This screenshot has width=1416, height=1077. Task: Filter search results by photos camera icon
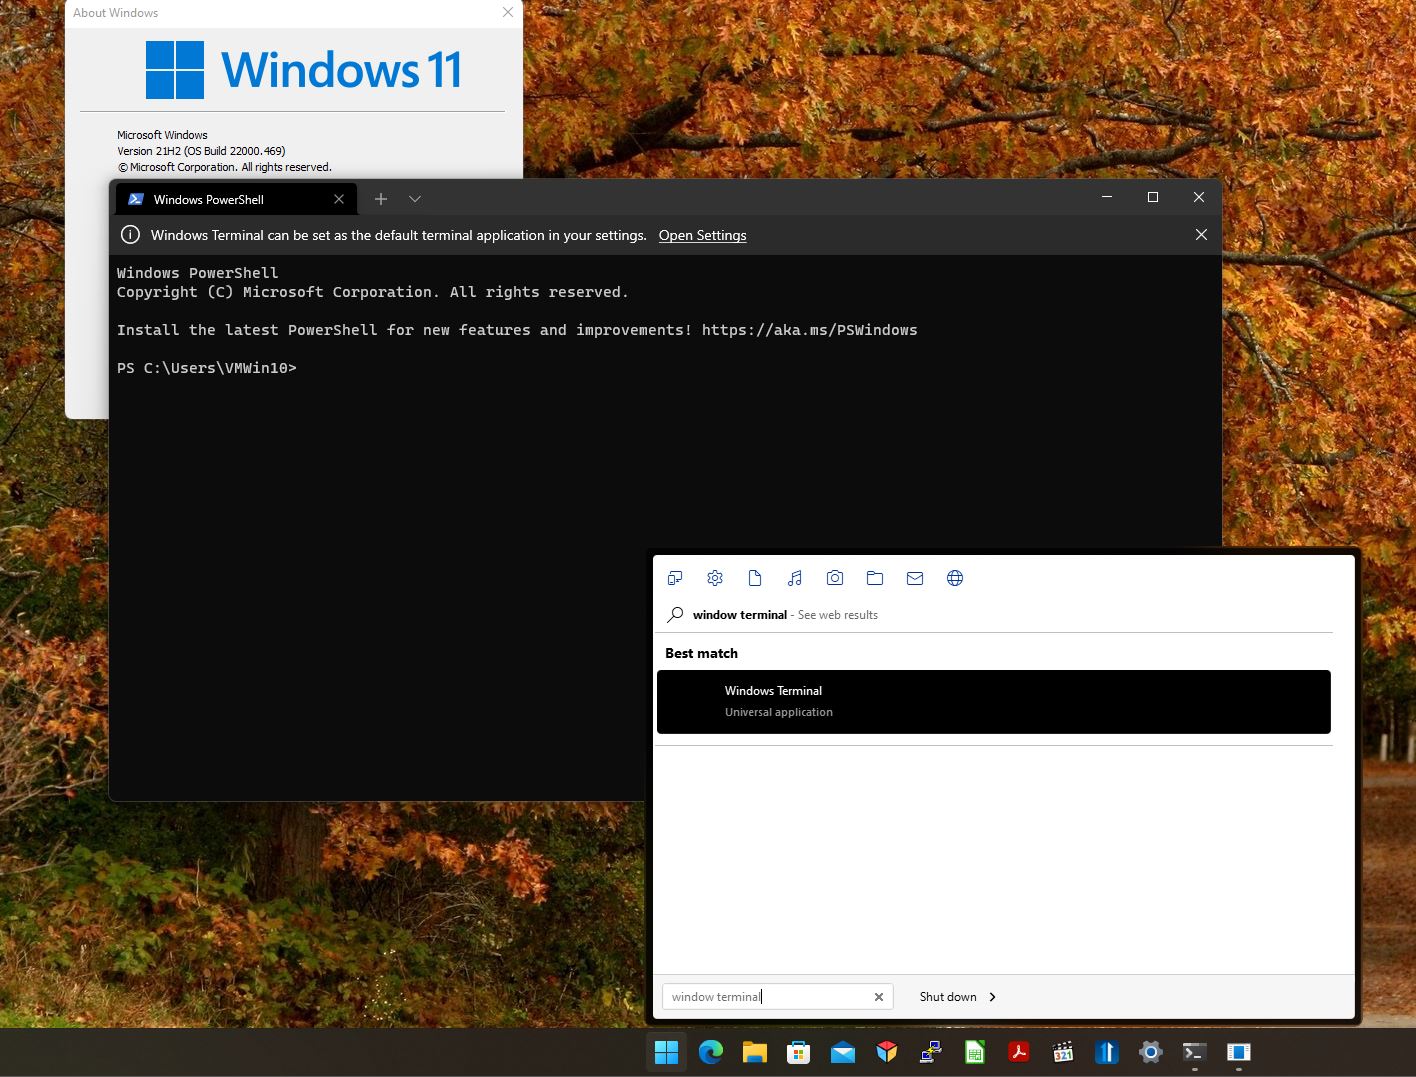click(x=835, y=578)
